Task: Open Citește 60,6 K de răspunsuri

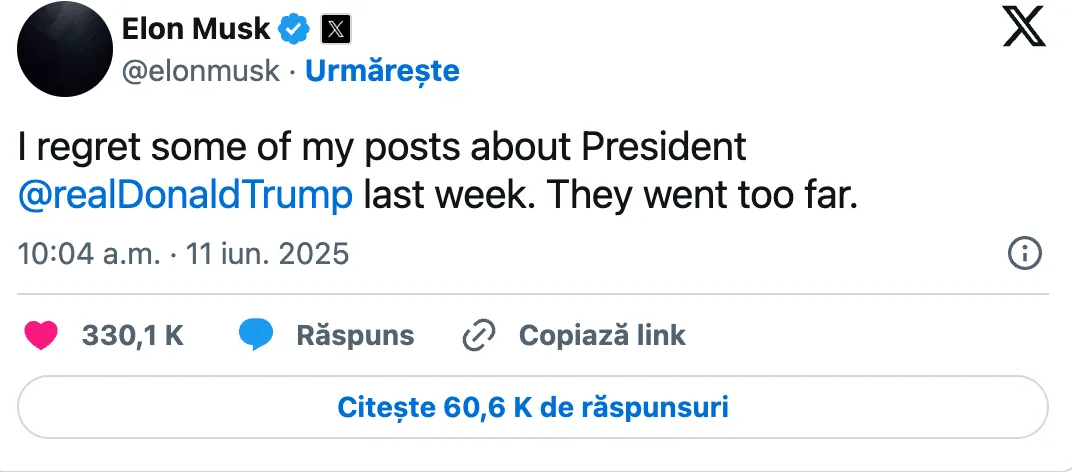Action: click(533, 407)
